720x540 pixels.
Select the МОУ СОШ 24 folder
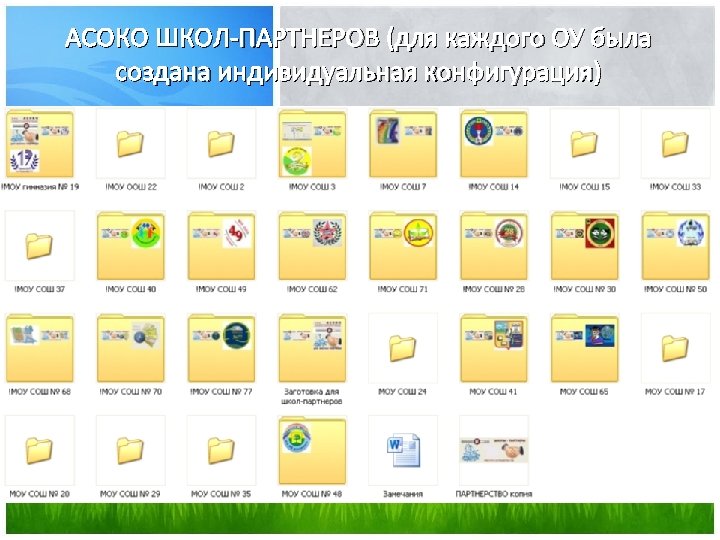(403, 349)
